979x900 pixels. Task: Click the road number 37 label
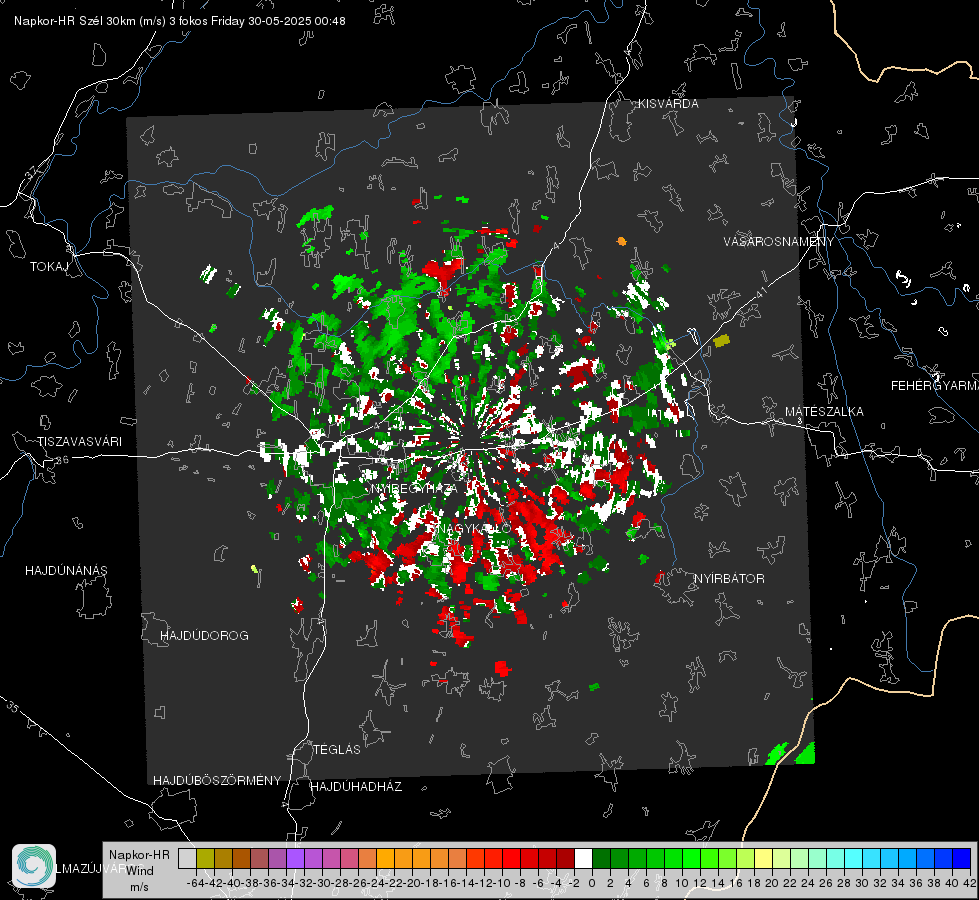pyautogui.click(x=32, y=172)
